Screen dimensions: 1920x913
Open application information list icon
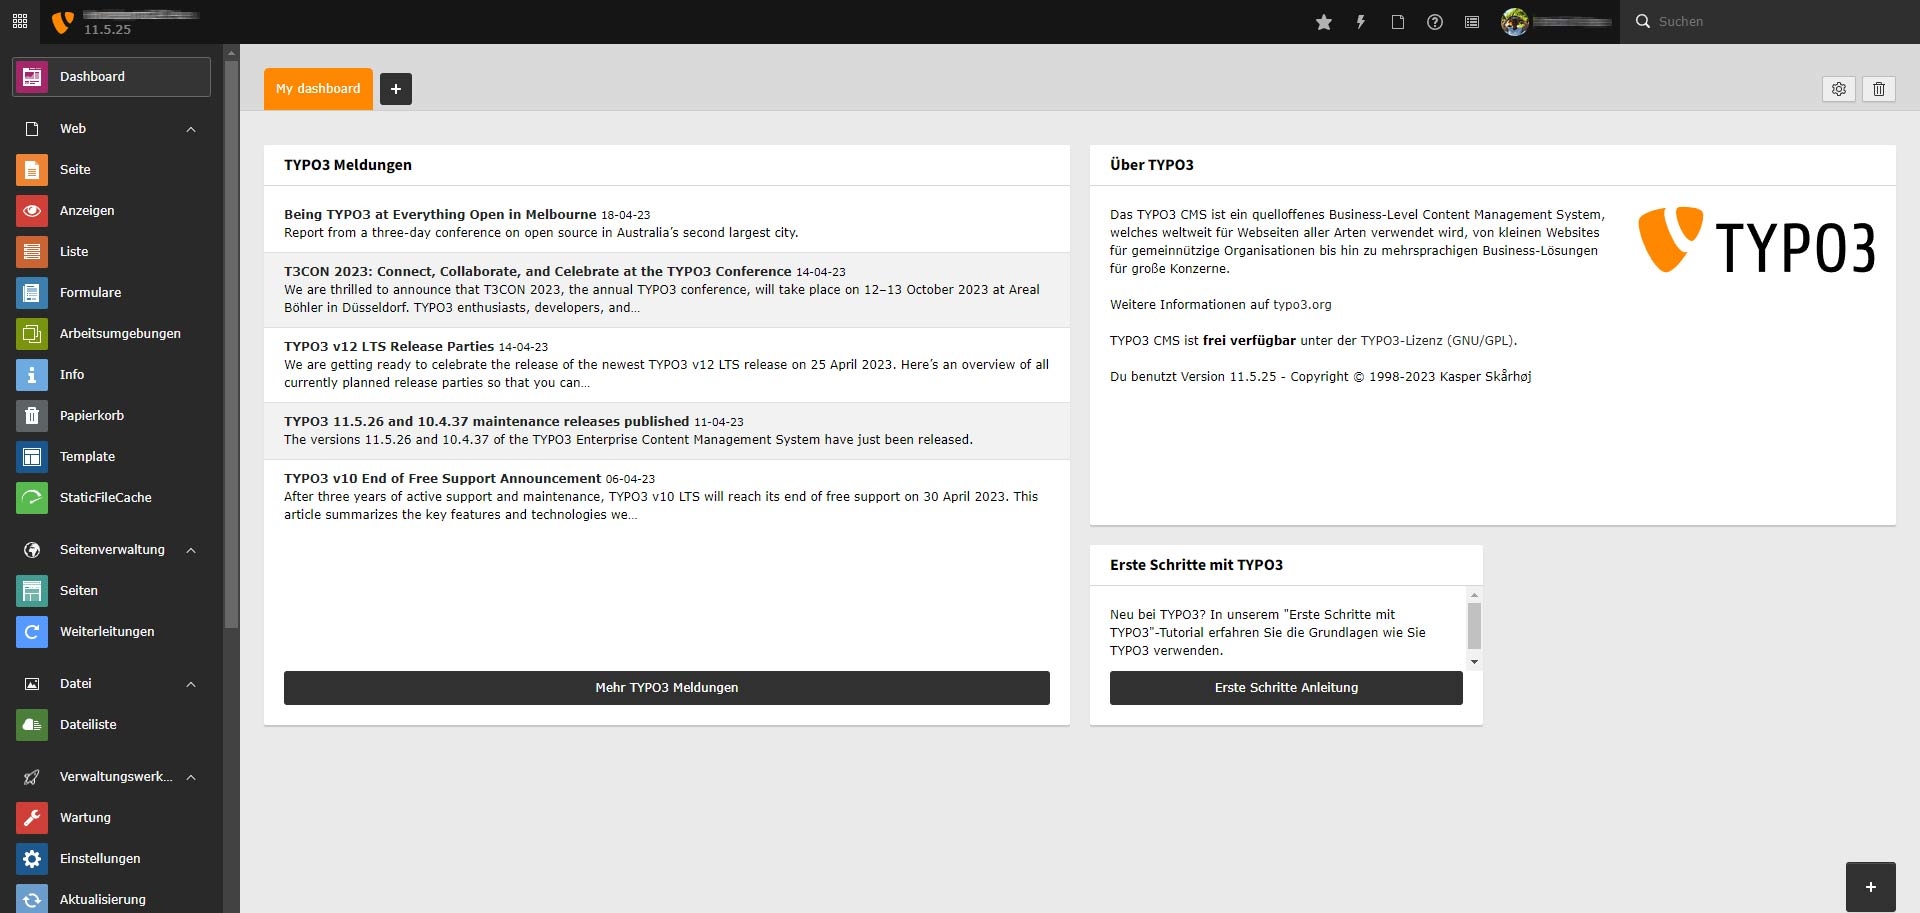click(x=1472, y=22)
